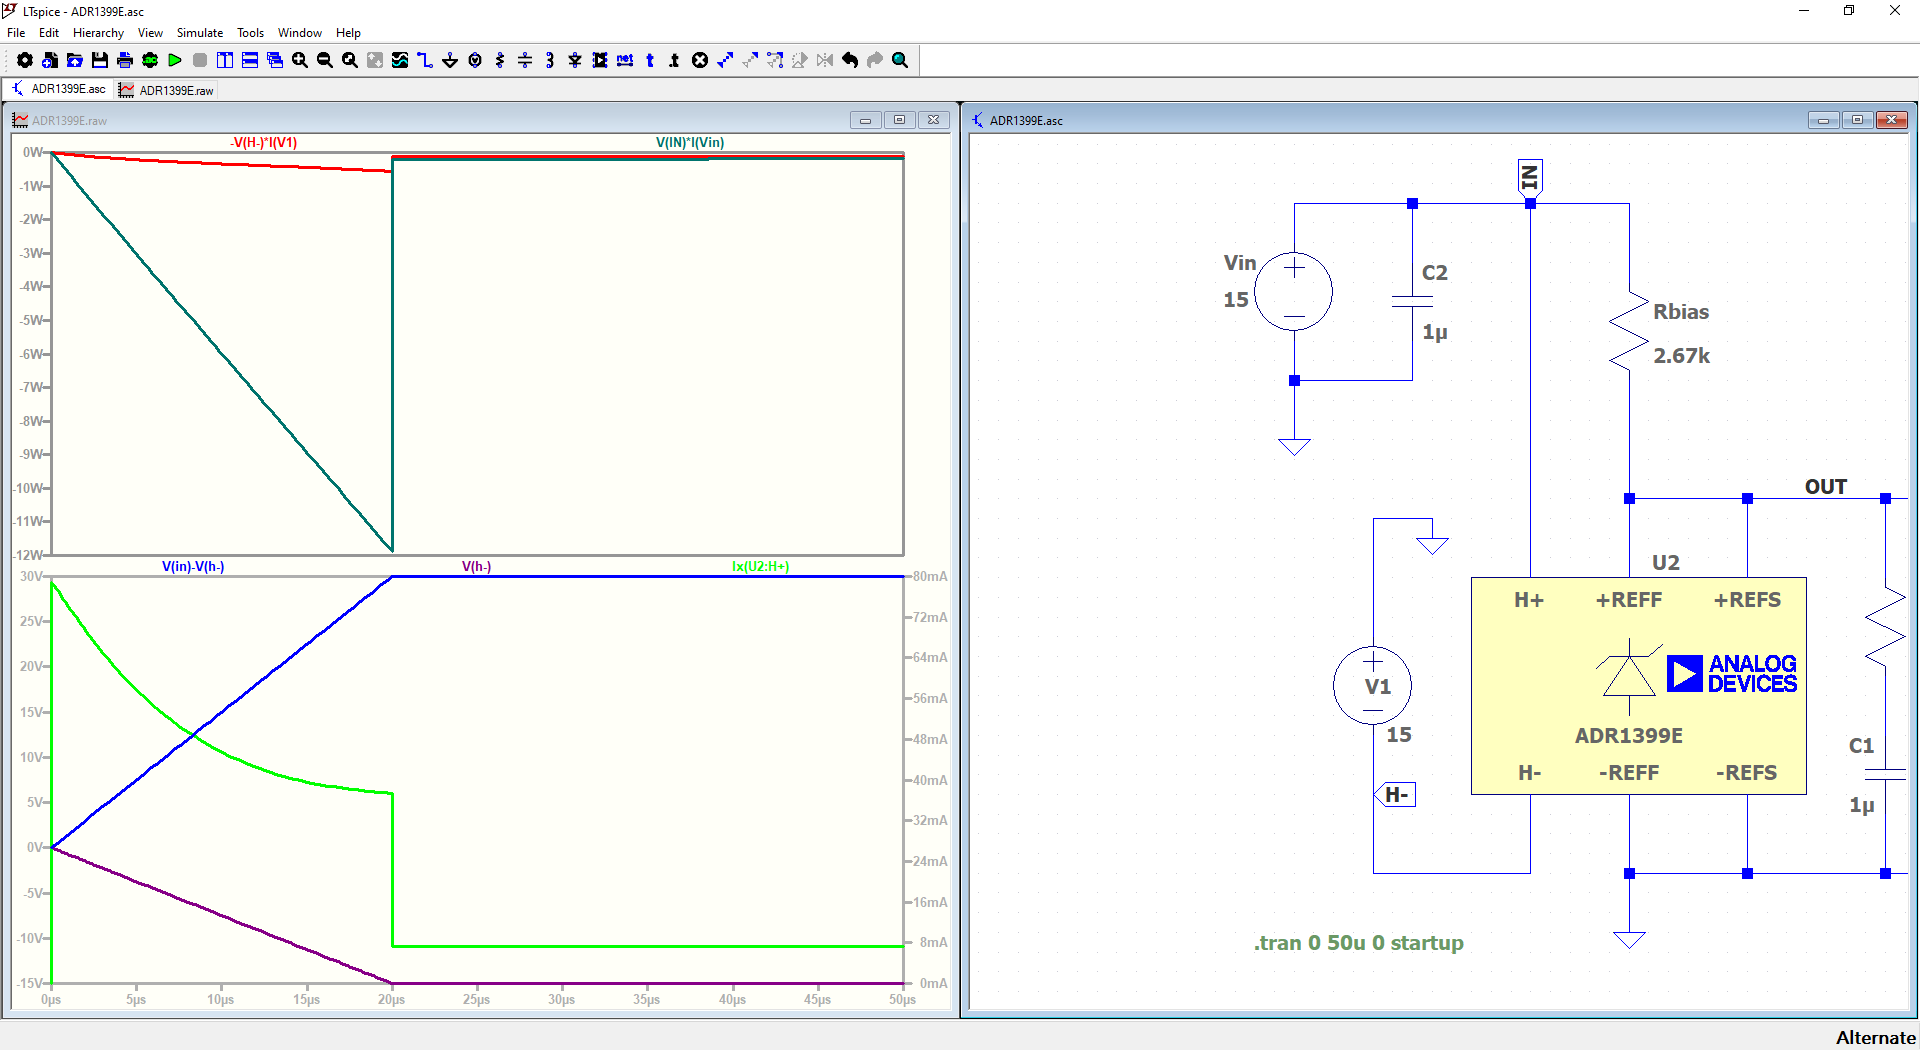Place a net label
1920x1050 pixels.
point(625,60)
